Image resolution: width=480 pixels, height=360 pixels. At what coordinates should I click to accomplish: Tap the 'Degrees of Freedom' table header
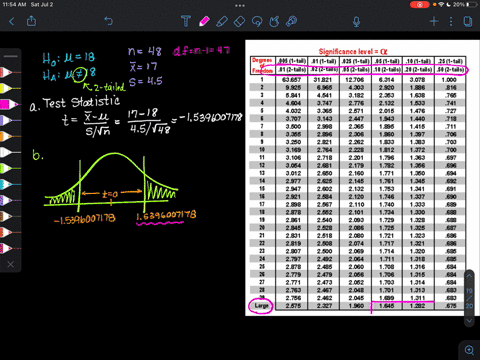262,65
